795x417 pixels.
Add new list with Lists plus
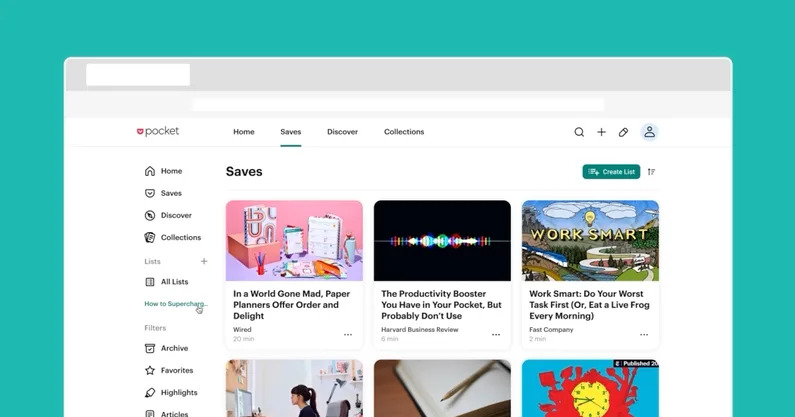coord(204,261)
